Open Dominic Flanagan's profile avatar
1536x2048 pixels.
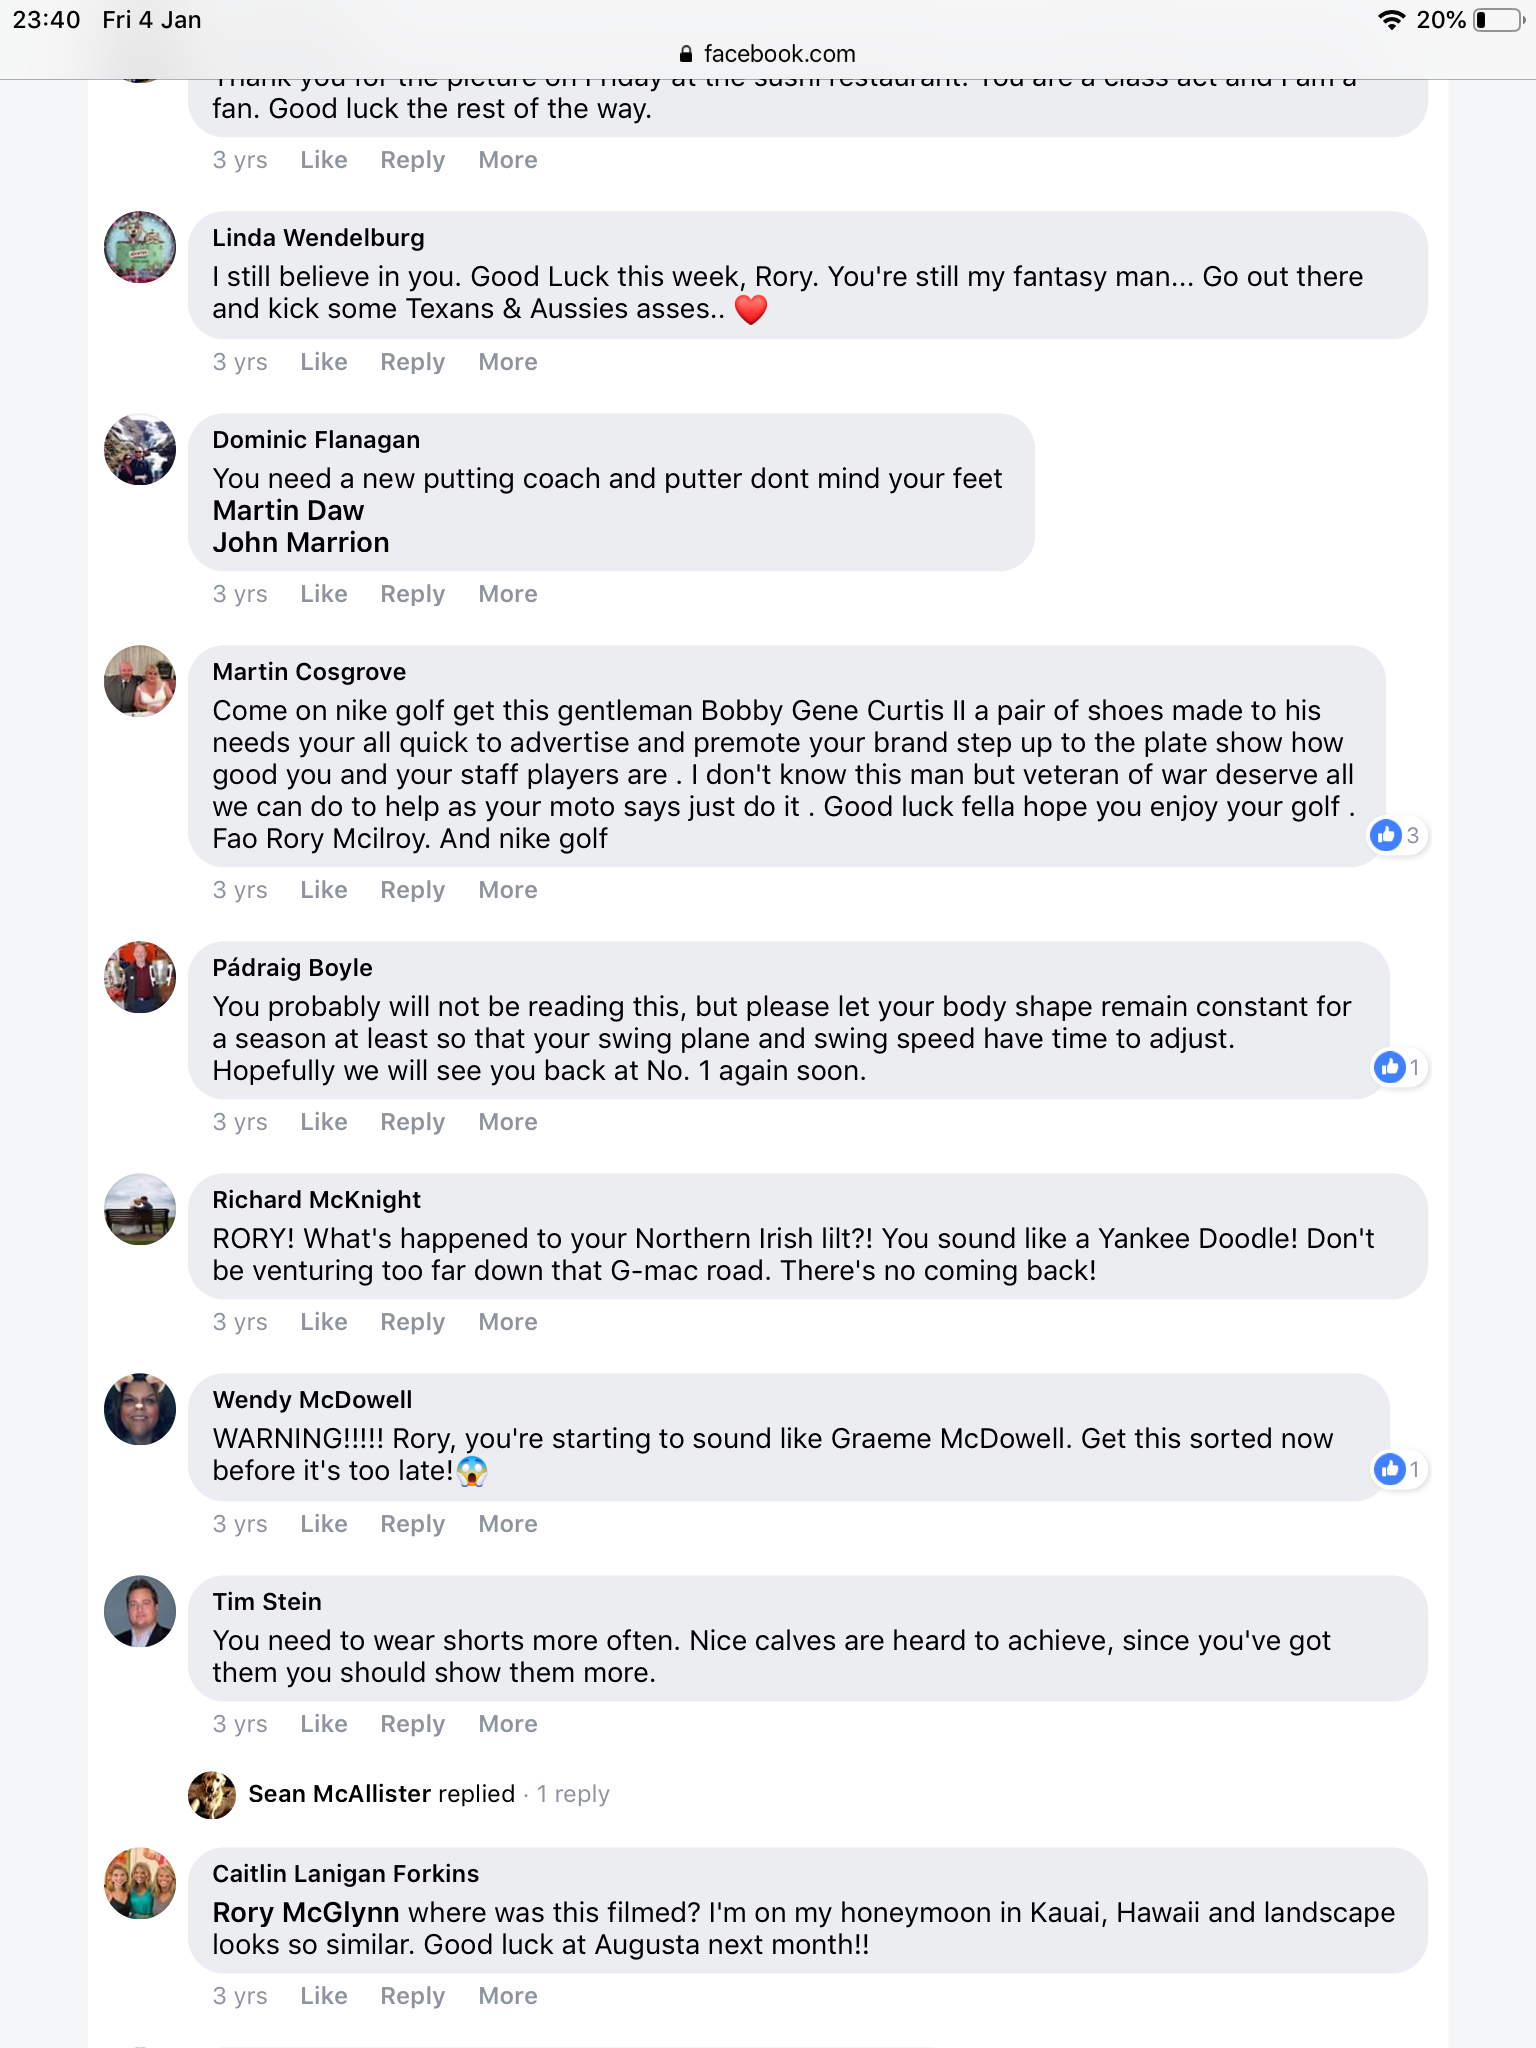(x=140, y=450)
